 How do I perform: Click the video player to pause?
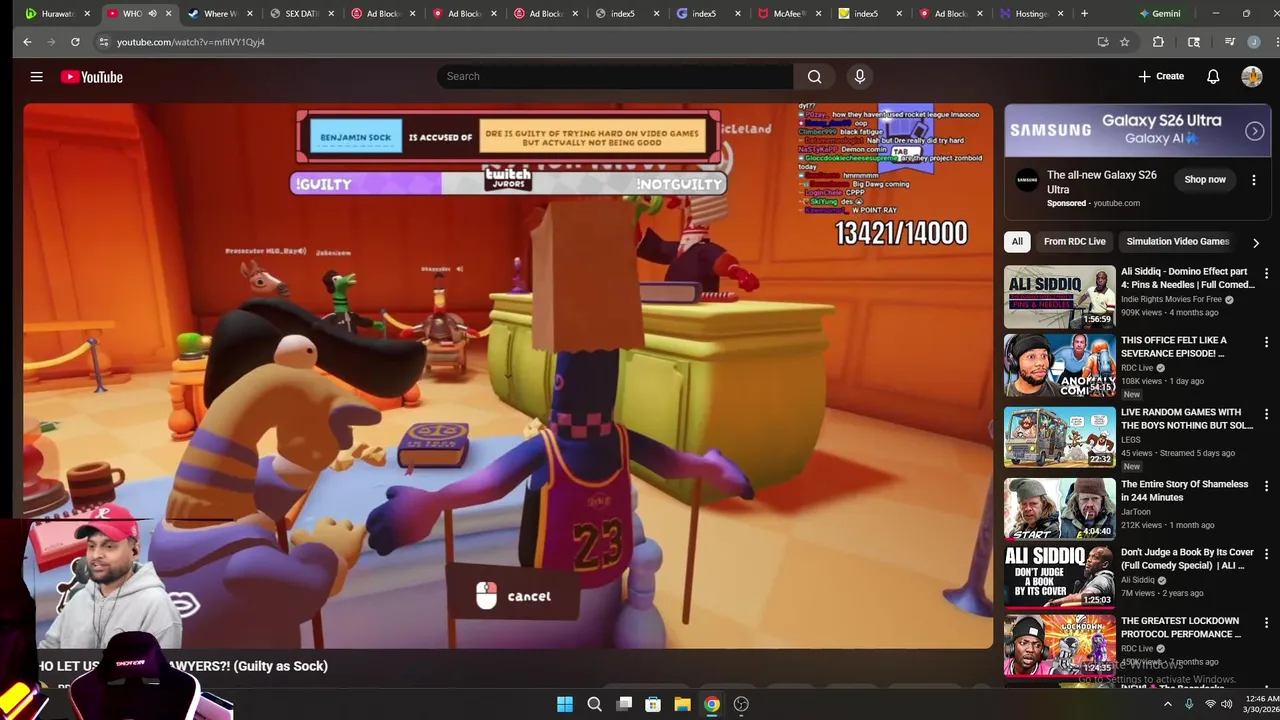[x=508, y=376]
